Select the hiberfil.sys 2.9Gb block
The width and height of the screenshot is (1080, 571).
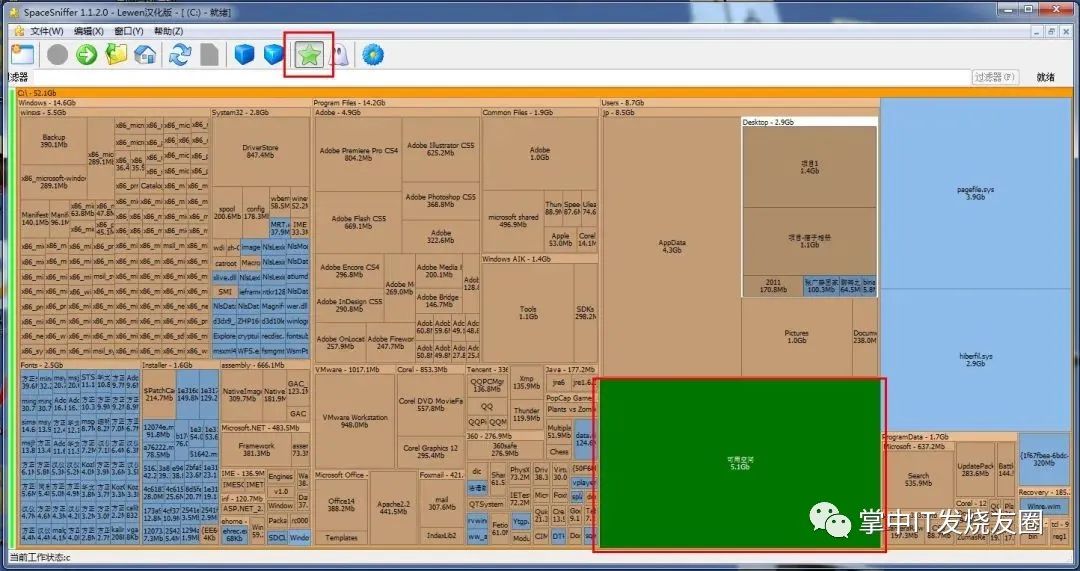(x=975, y=360)
